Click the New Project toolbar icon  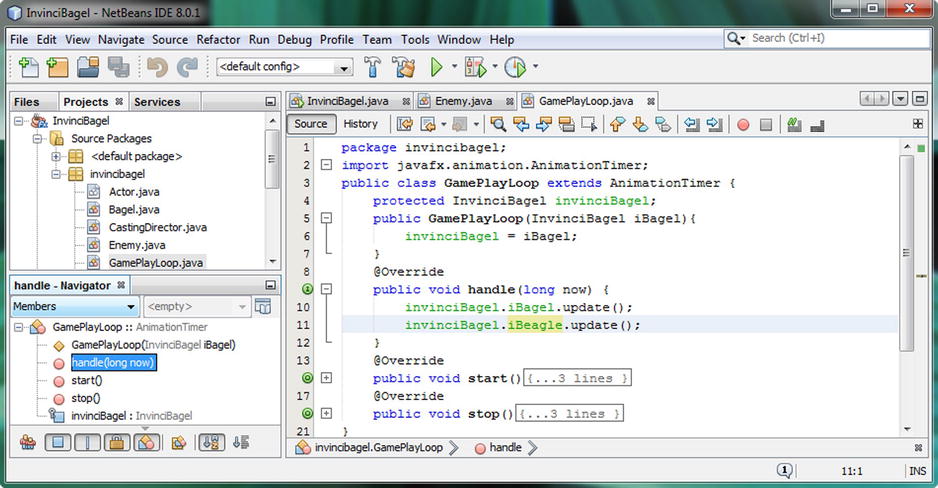(57, 67)
